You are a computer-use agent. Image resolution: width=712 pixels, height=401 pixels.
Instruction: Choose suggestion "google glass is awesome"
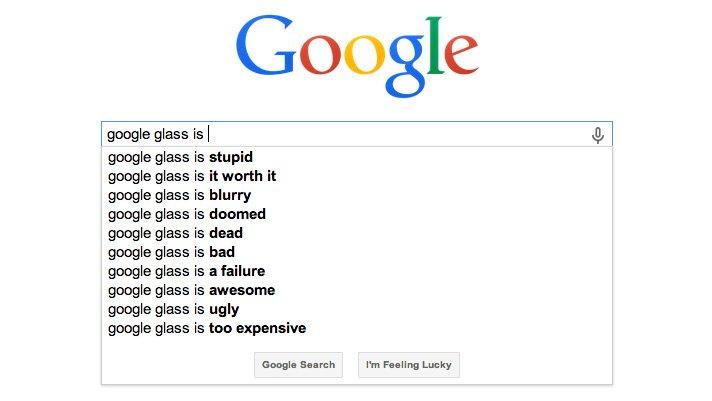357,290
